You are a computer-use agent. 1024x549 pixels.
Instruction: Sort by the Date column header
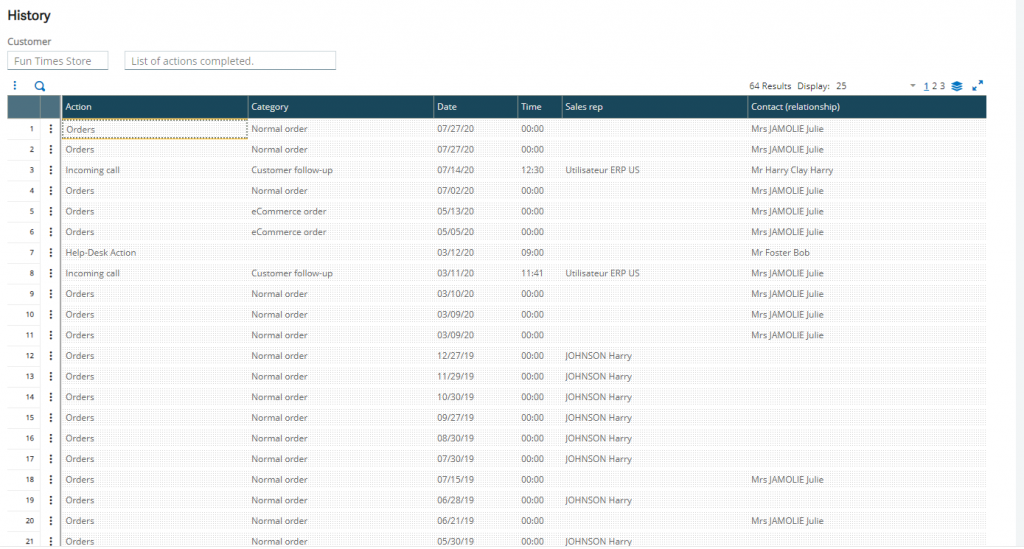pos(475,106)
